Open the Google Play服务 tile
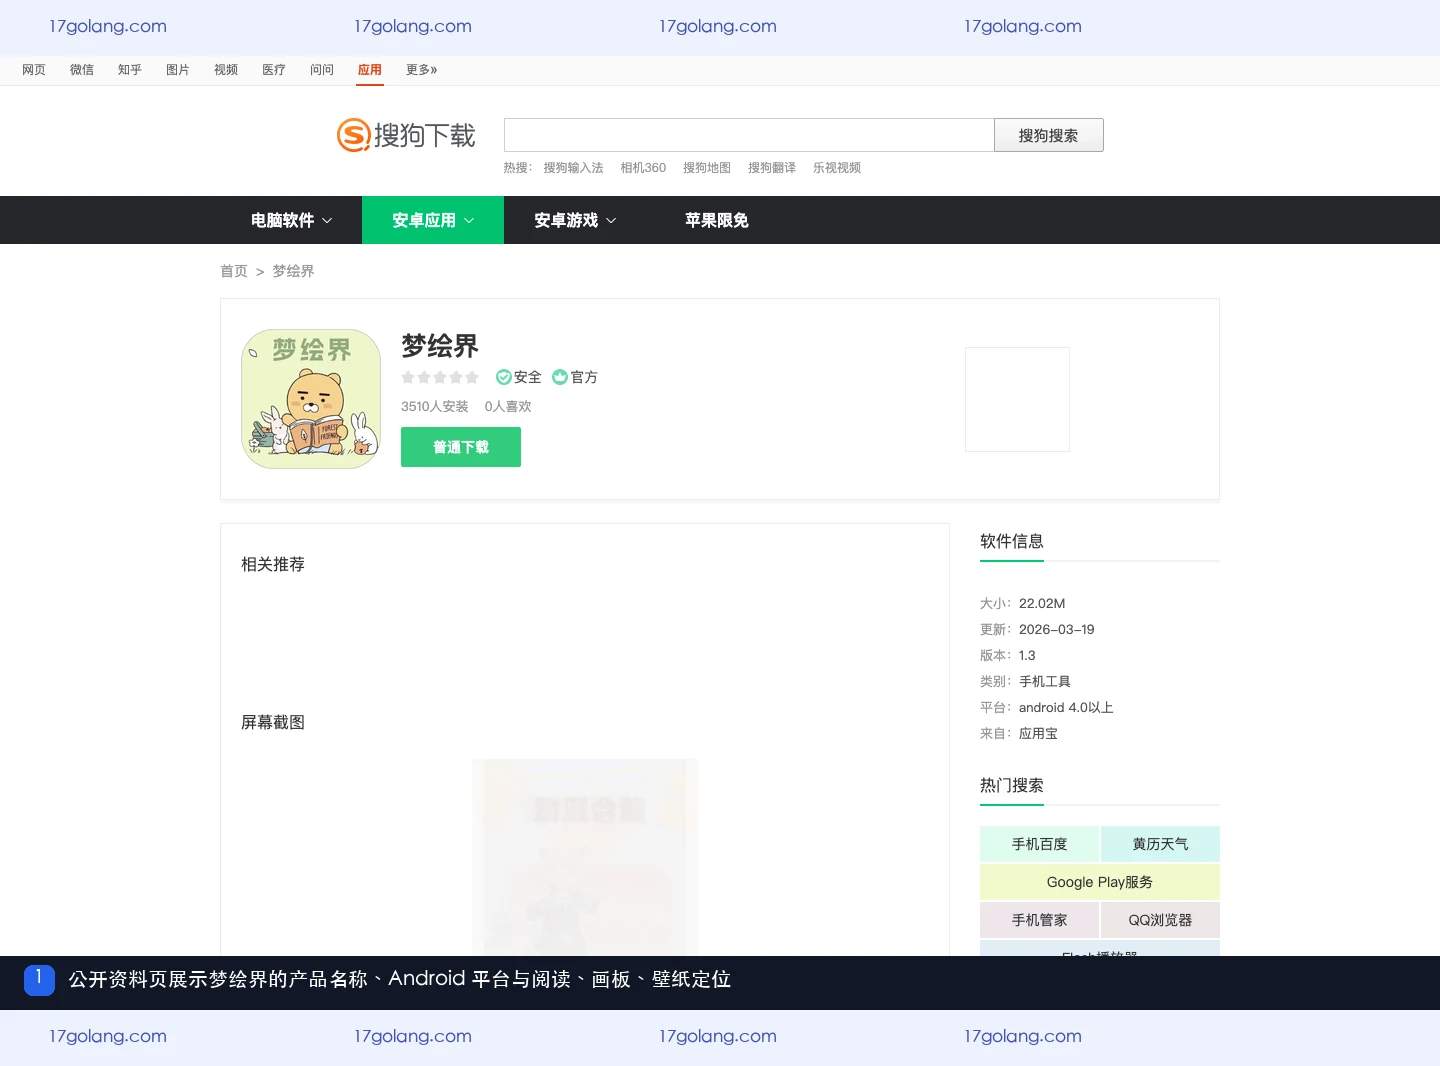The image size is (1440, 1066). click(1100, 882)
